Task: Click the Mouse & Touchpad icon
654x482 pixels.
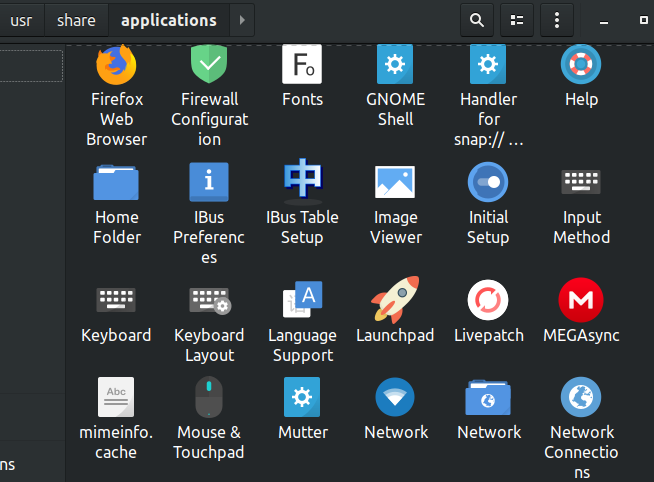Action: (x=209, y=397)
